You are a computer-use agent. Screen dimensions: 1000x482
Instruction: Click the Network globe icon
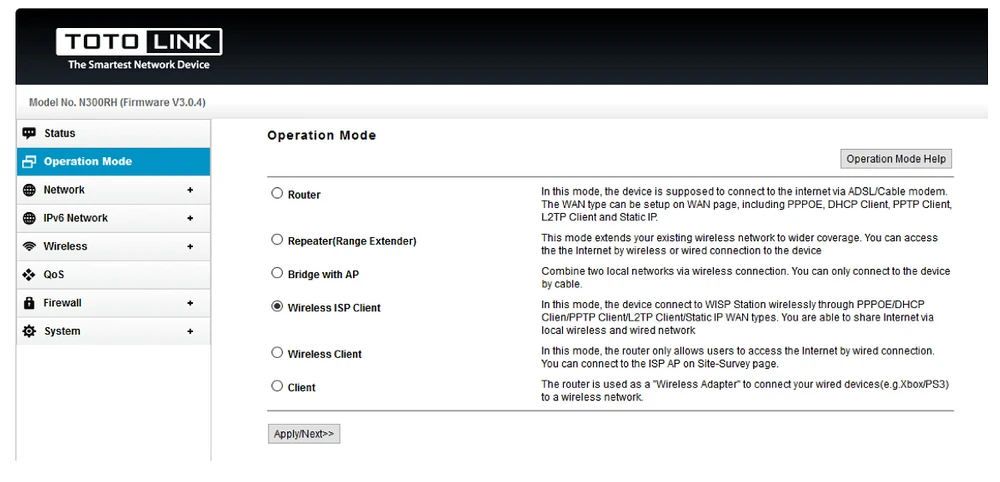click(29, 190)
